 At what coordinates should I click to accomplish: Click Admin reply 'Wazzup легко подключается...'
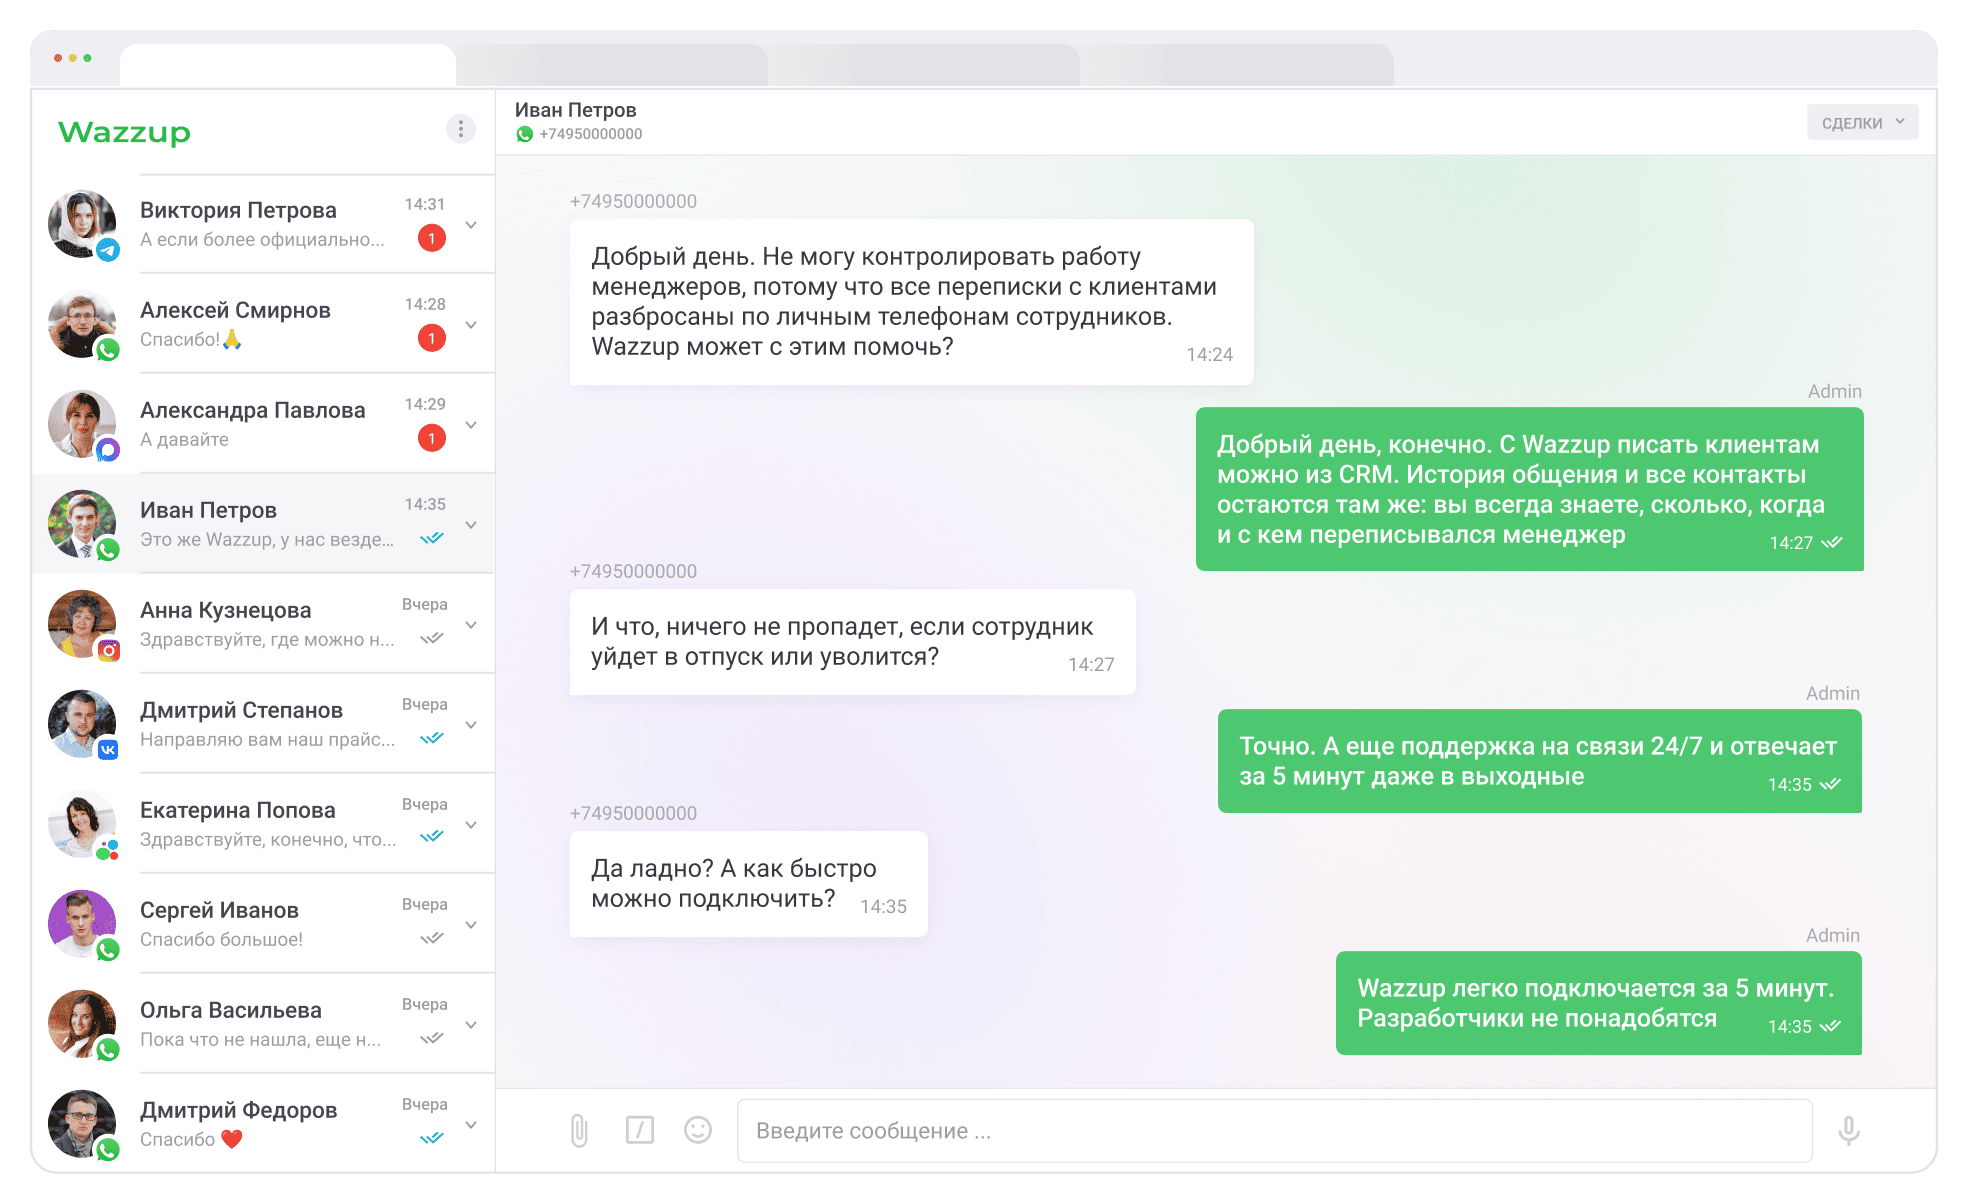coord(1599,1003)
